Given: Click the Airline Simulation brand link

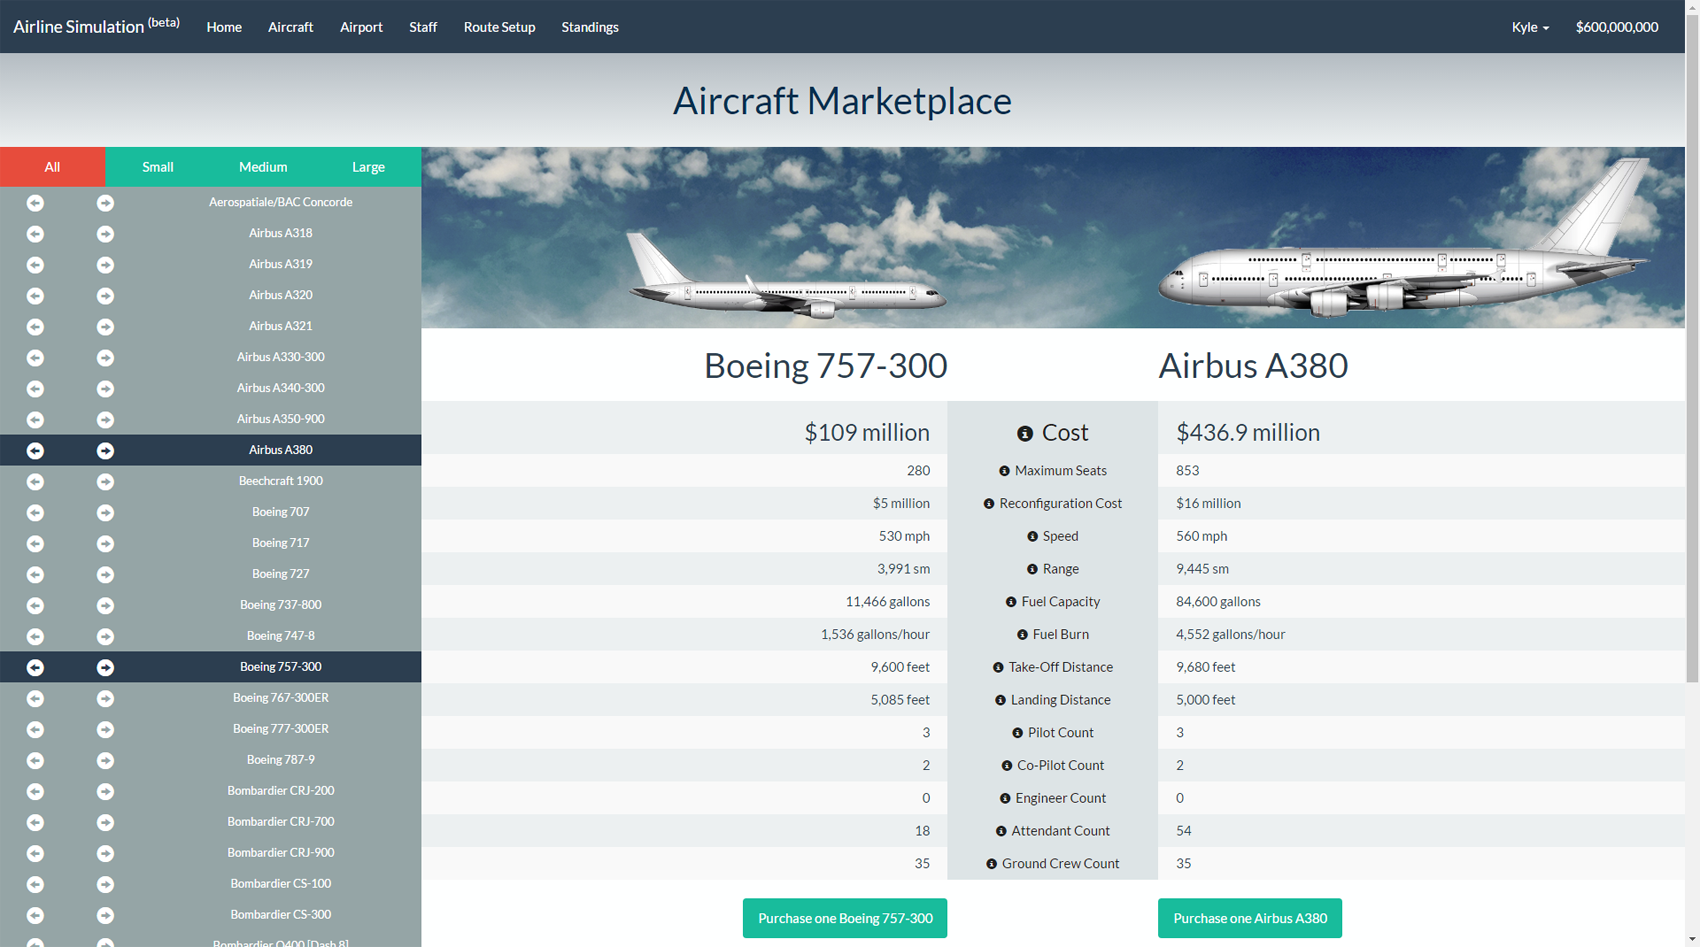Looking at the screenshot, I should pyautogui.click(x=96, y=26).
